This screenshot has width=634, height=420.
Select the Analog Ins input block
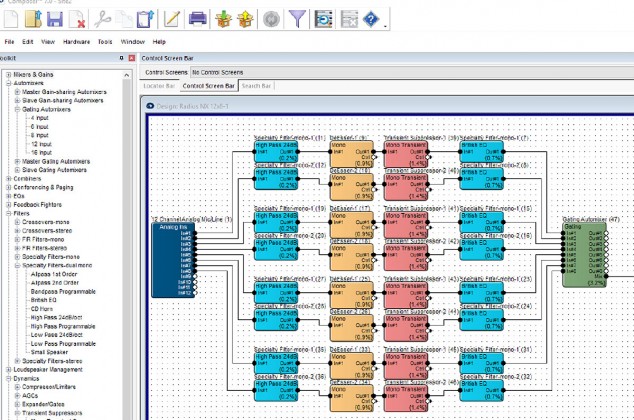(x=171, y=260)
